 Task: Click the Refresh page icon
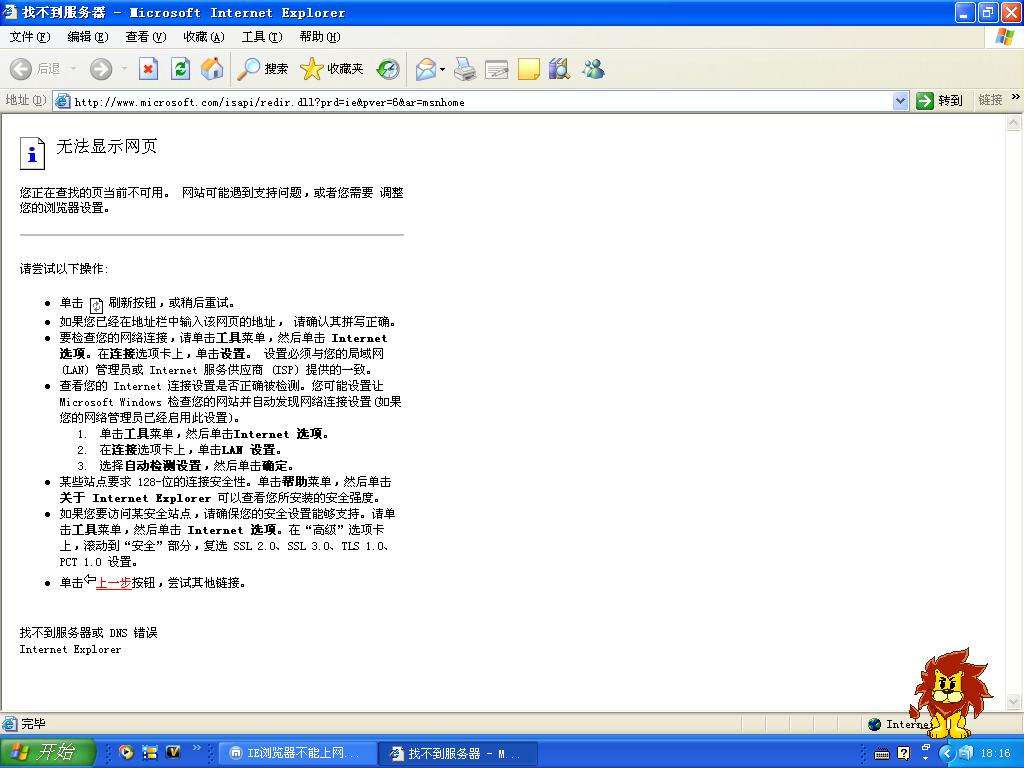tap(180, 69)
